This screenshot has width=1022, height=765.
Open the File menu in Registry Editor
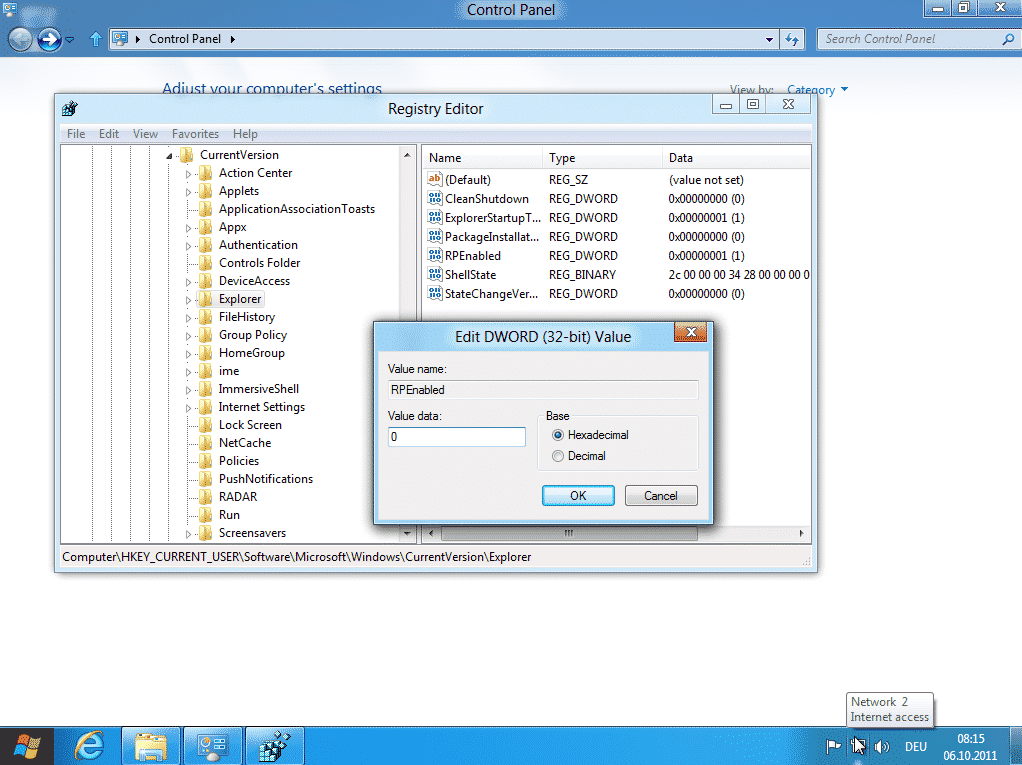pos(76,134)
